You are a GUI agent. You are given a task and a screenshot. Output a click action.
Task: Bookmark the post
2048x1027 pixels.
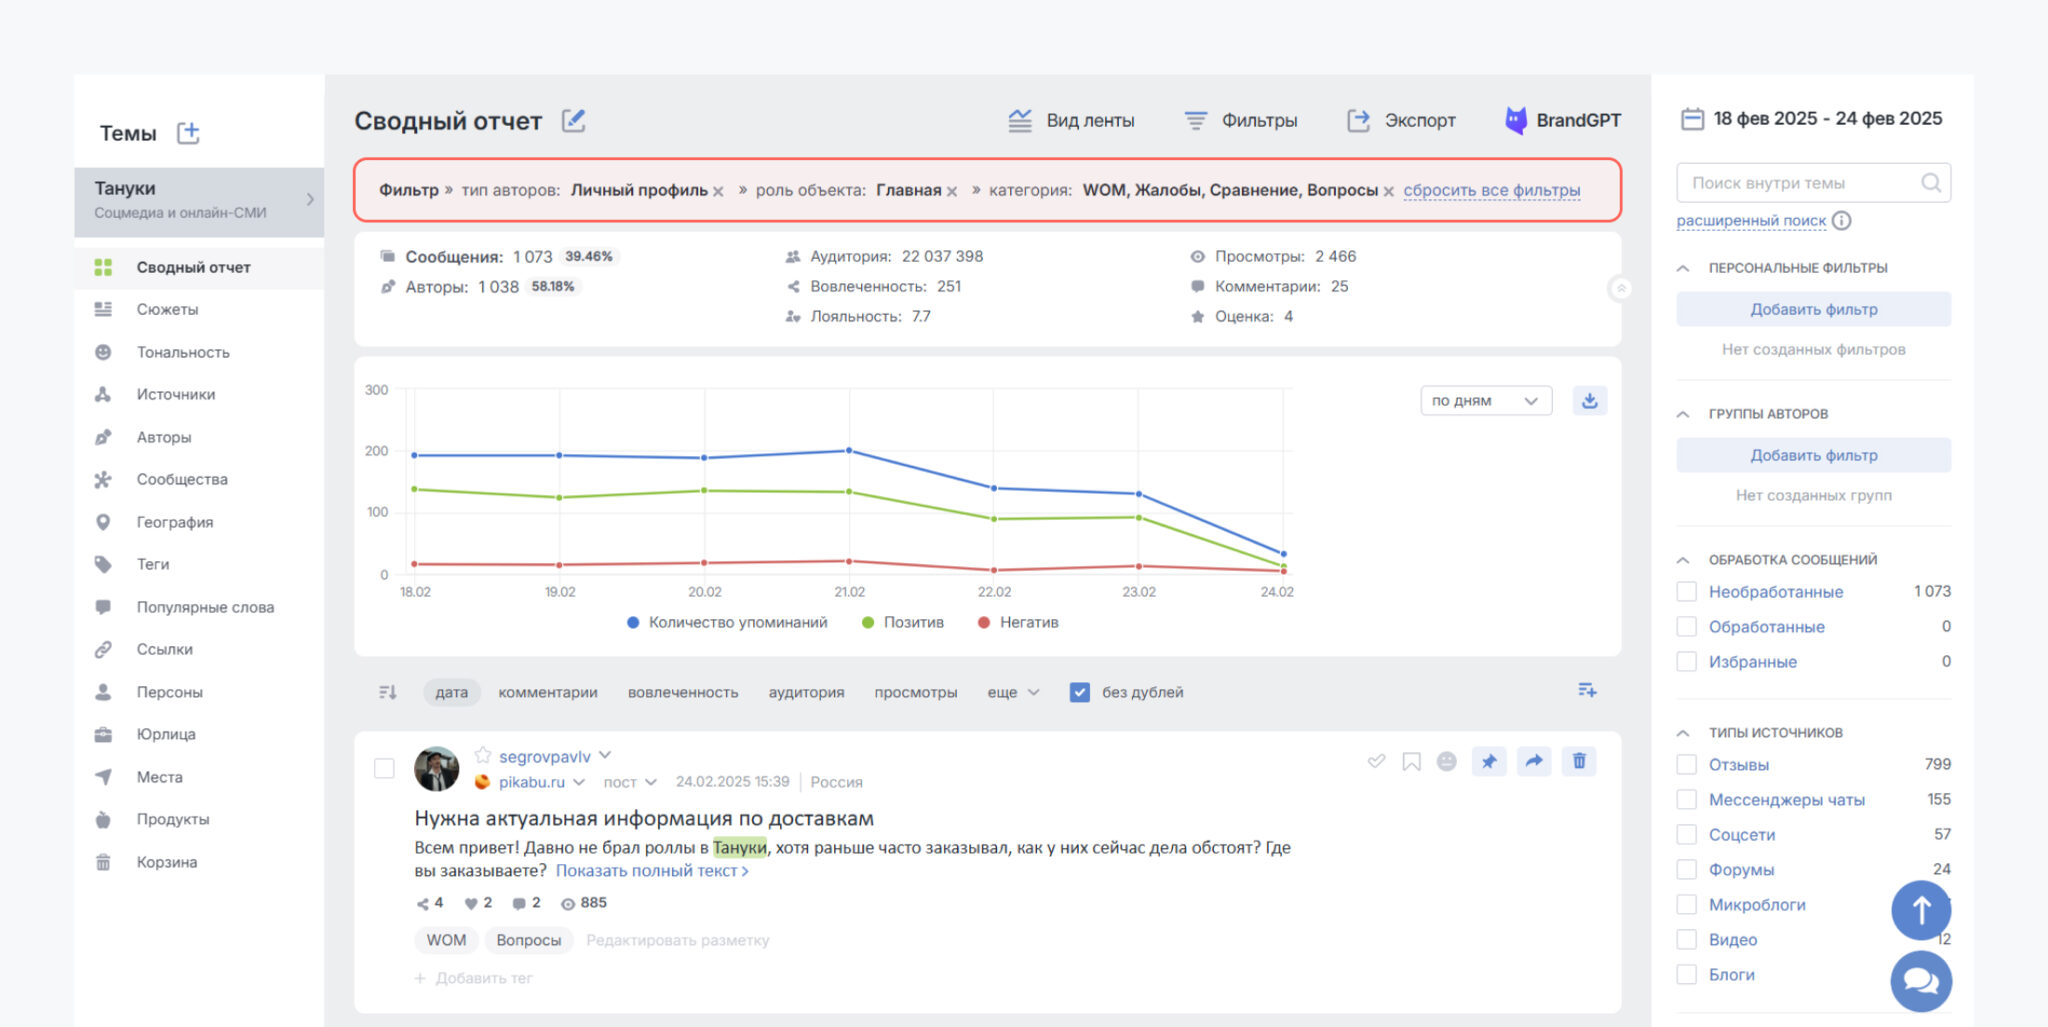(1411, 762)
